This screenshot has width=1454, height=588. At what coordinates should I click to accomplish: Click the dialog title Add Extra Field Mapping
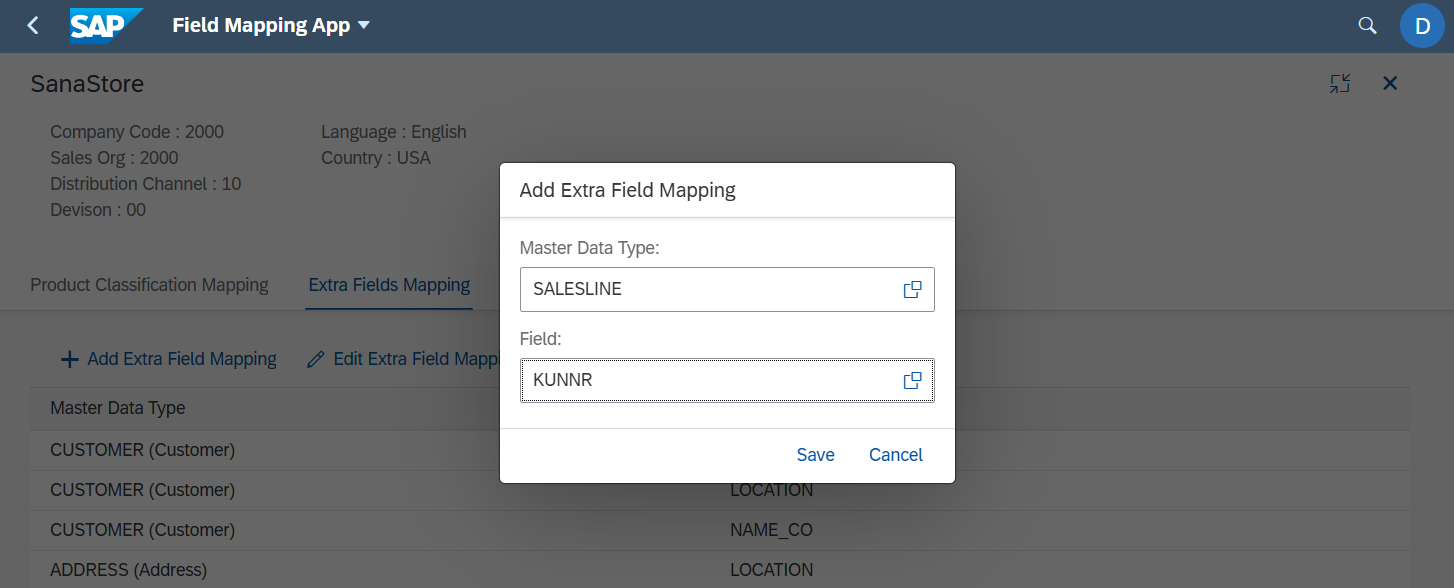[x=628, y=190]
